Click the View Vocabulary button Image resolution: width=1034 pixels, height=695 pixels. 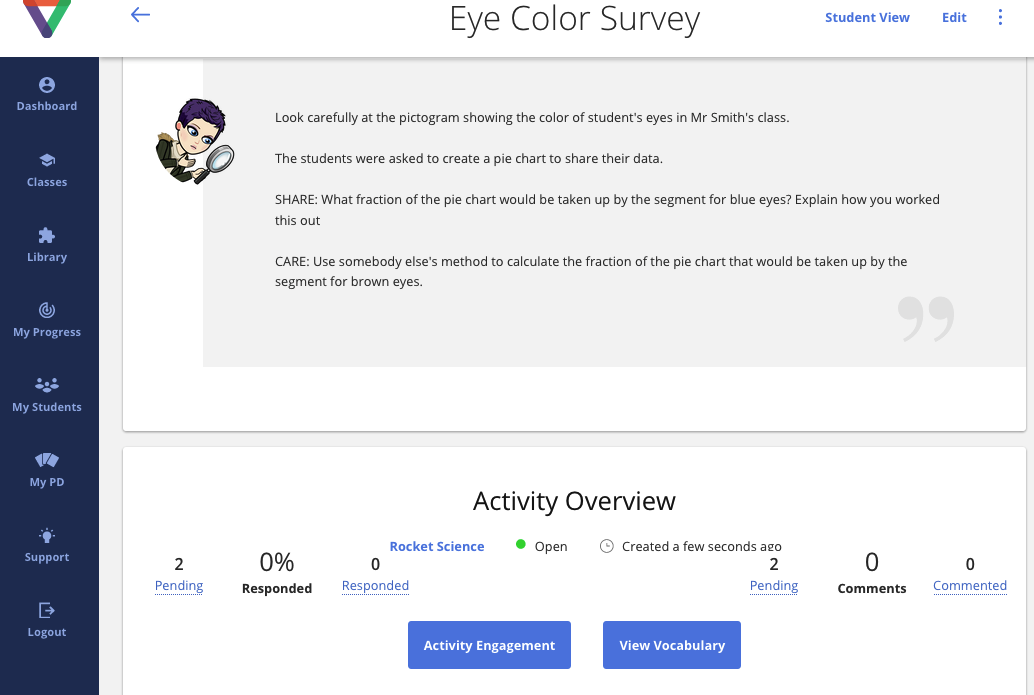671,645
